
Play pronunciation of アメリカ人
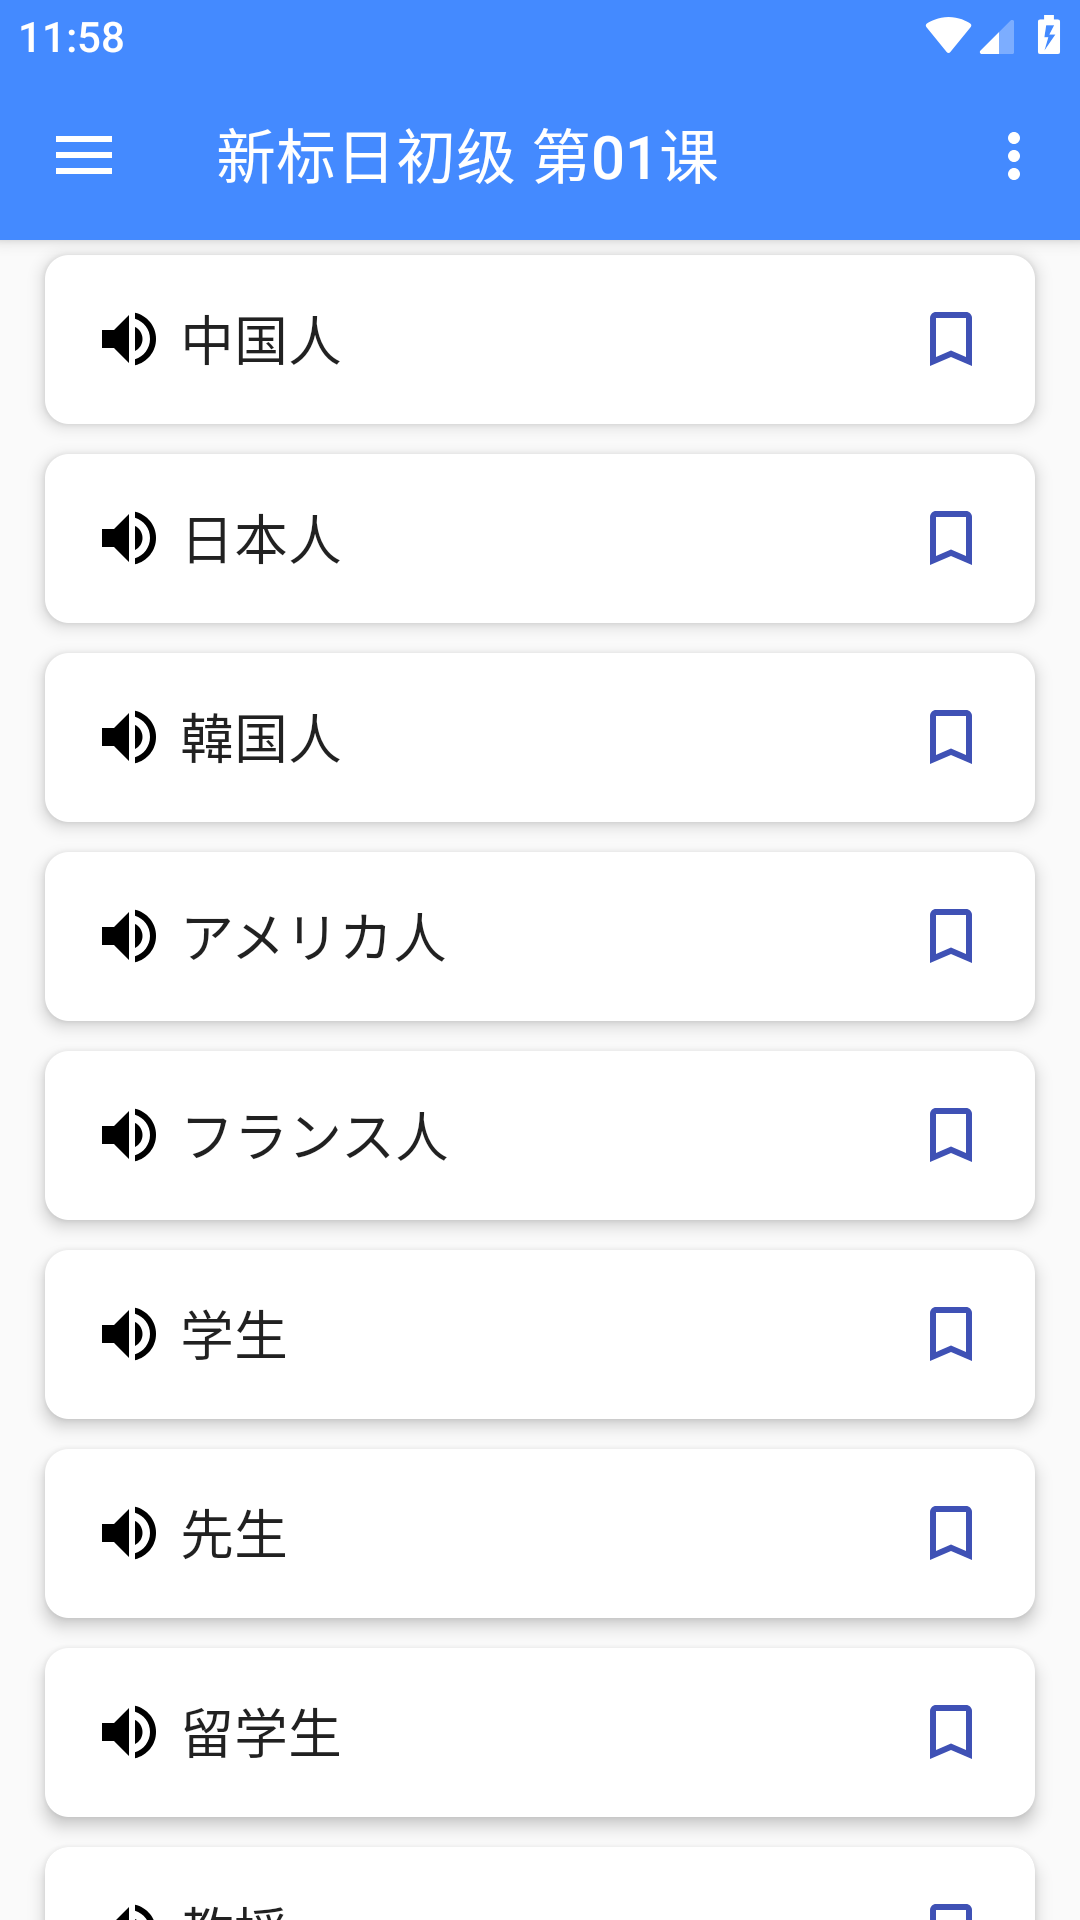[x=129, y=936]
